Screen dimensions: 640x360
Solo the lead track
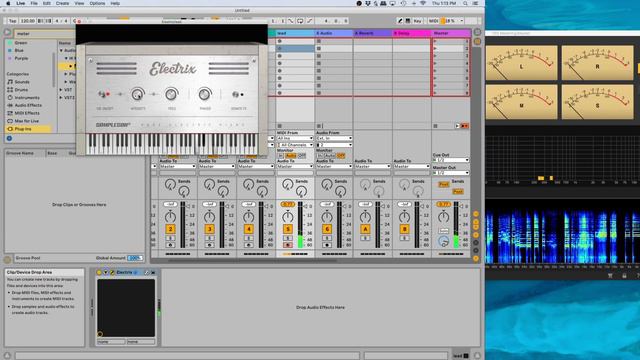tap(288, 238)
